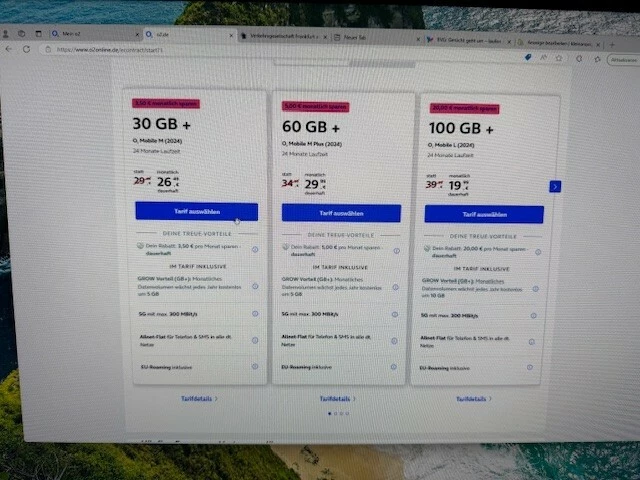Open info icon for 60 GB Allnet-Flat

(x=394, y=340)
